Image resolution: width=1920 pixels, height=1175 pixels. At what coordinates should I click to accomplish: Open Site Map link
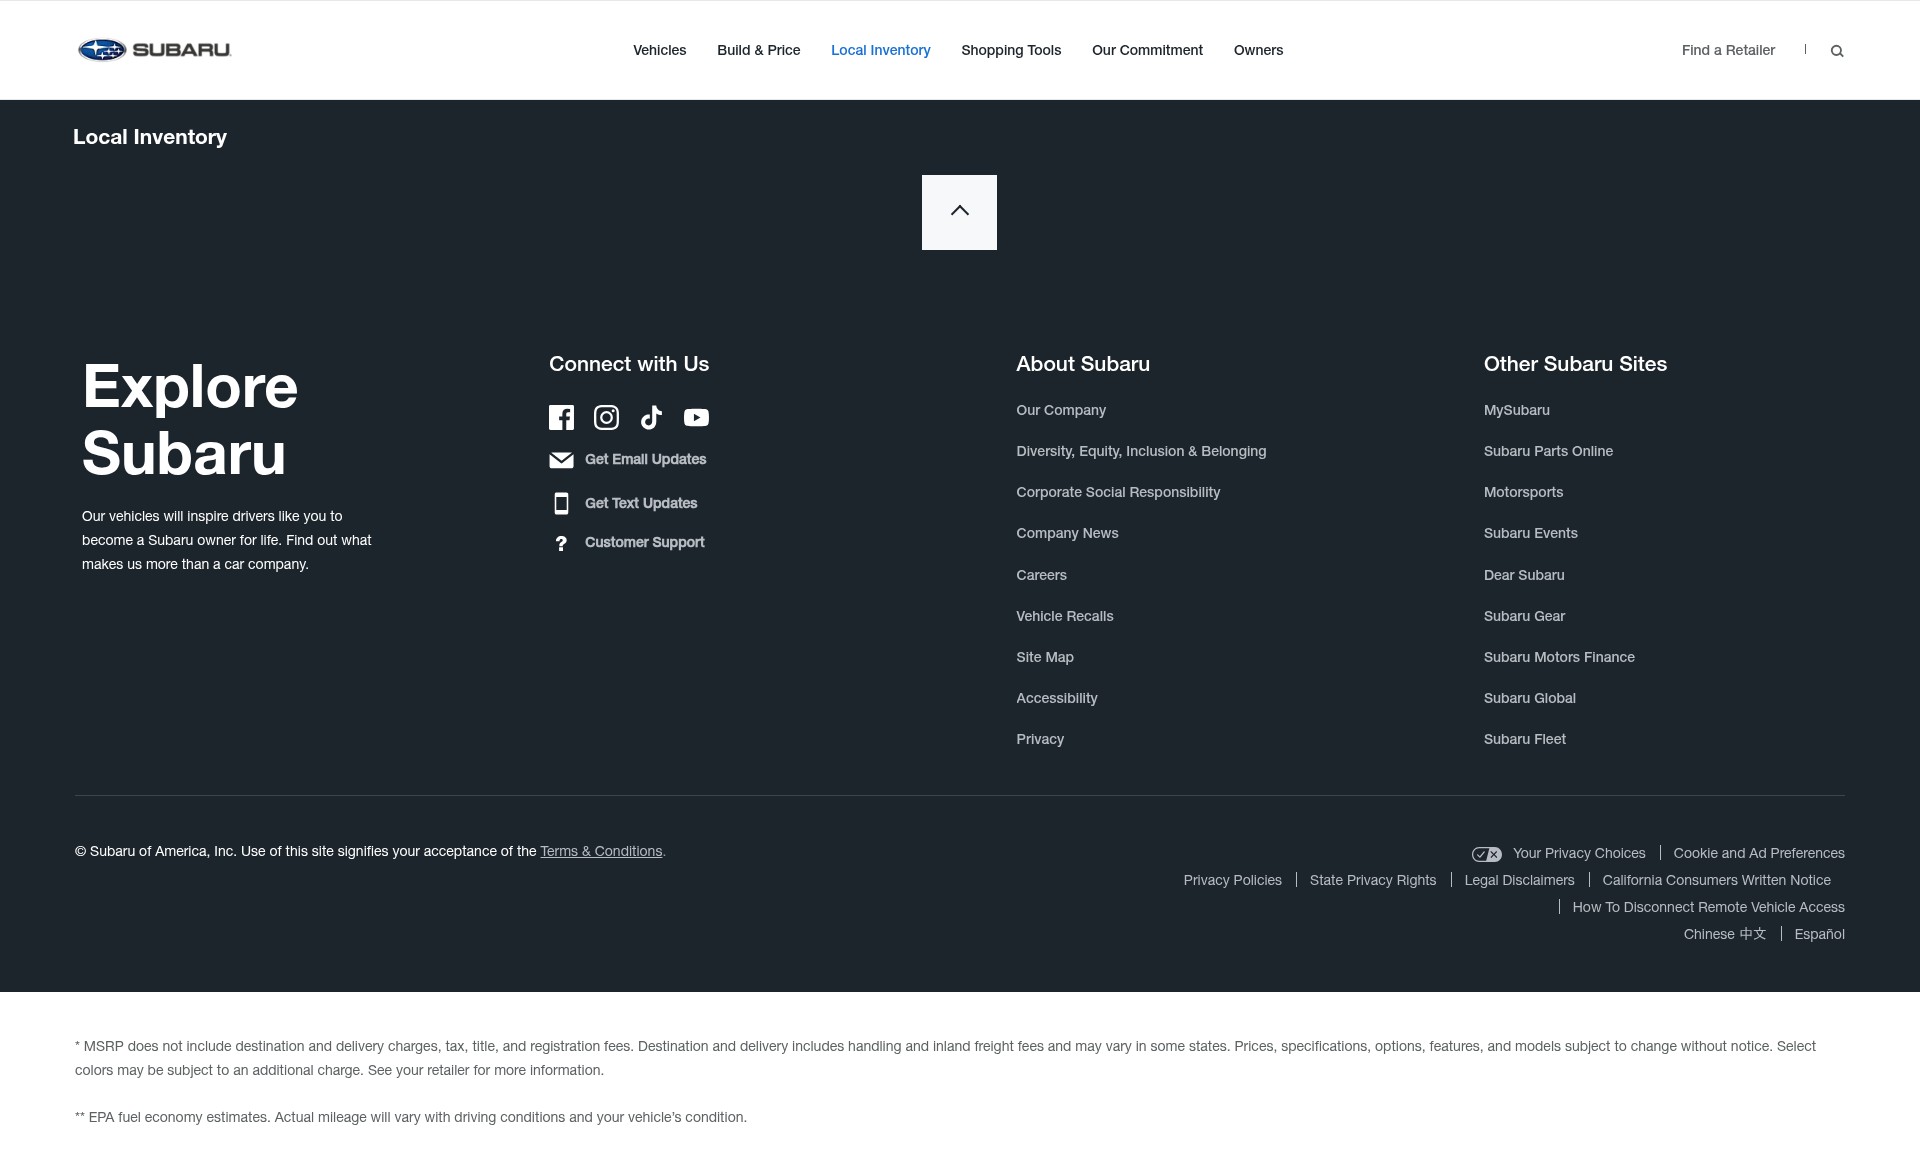click(x=1044, y=657)
